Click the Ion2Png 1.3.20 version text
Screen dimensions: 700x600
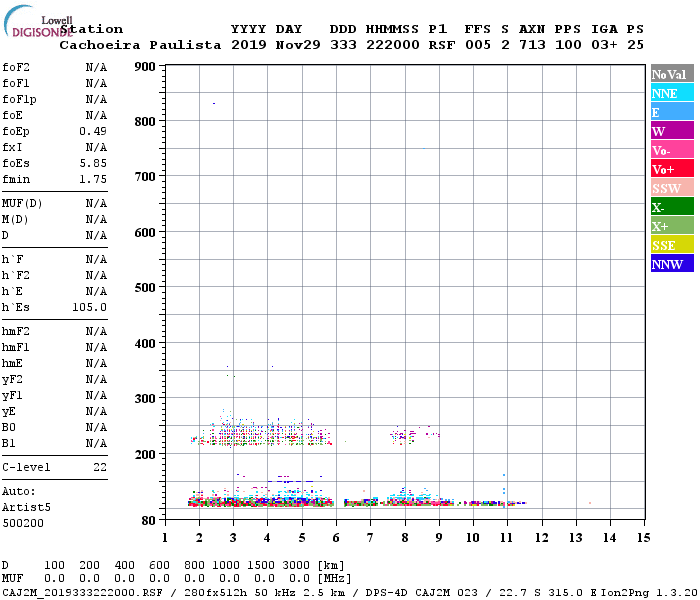click(650, 593)
